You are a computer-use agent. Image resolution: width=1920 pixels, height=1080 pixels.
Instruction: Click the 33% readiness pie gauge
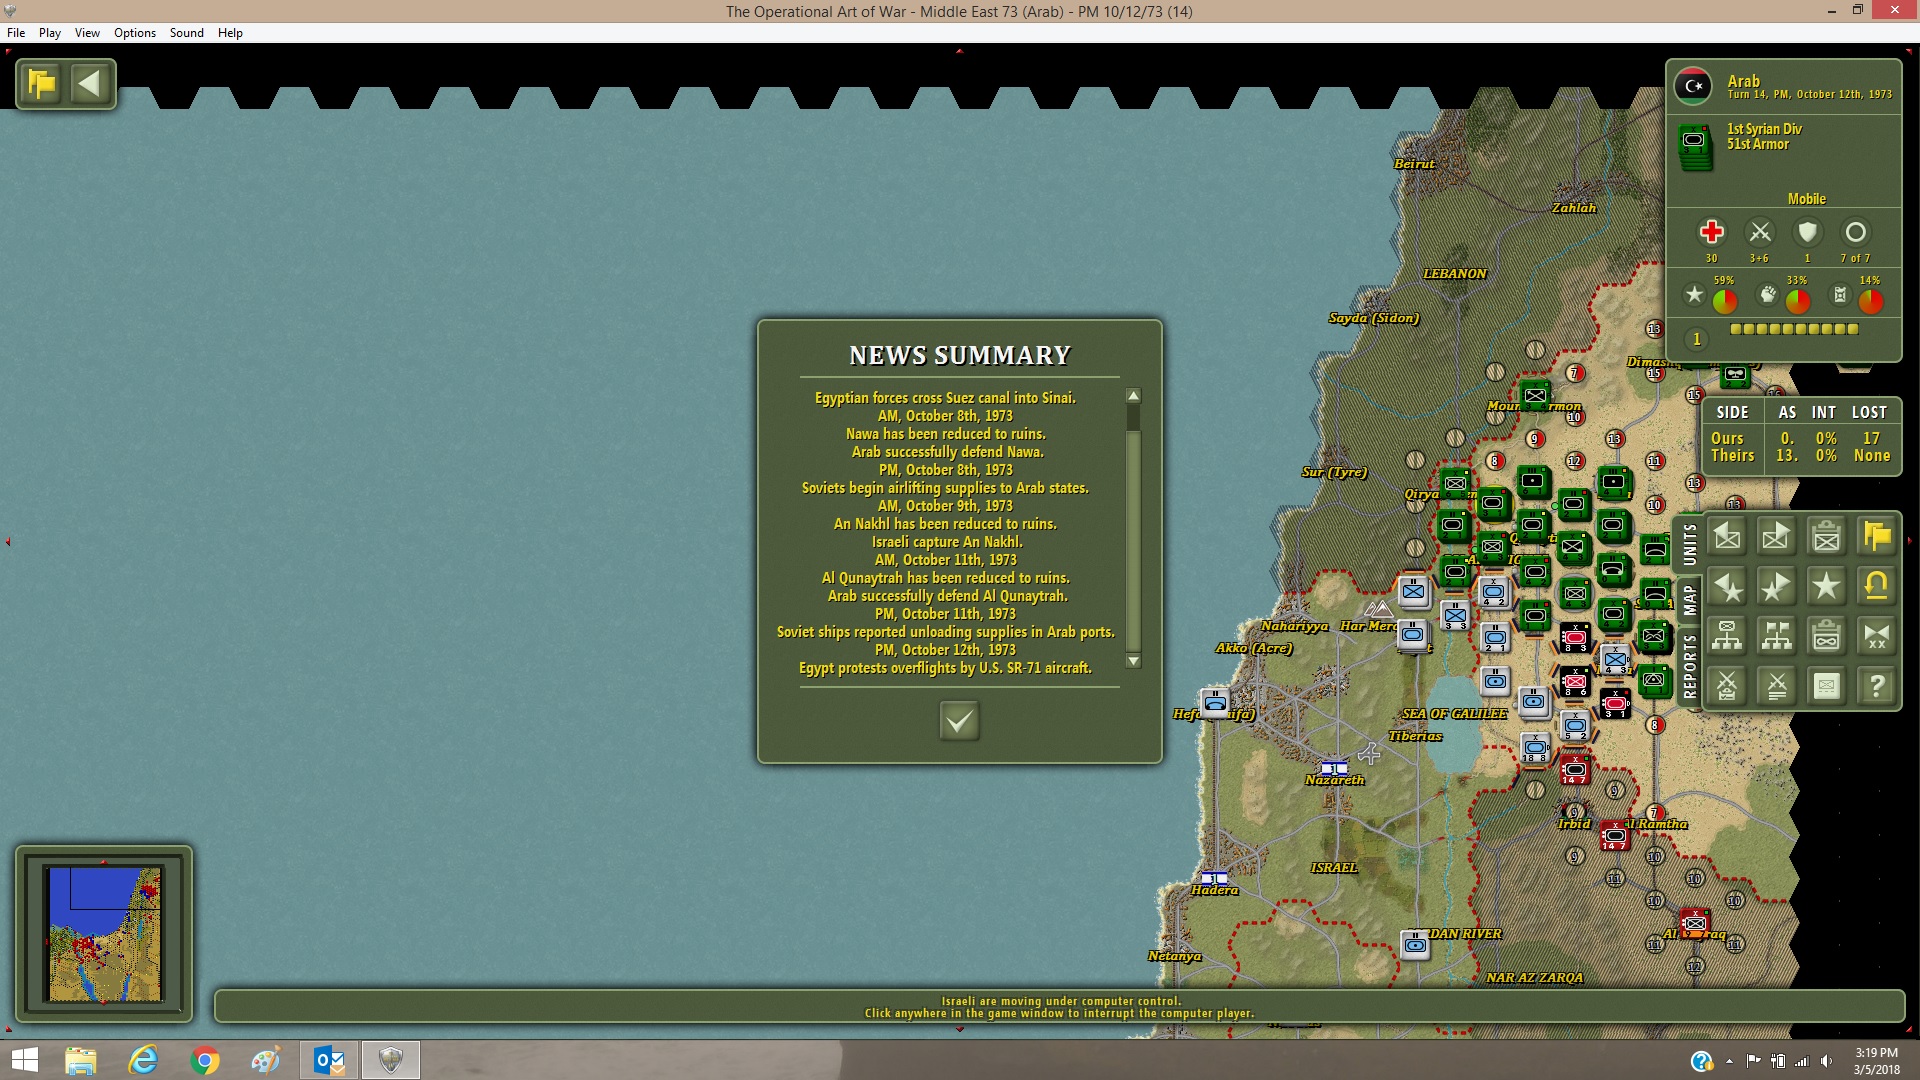(1797, 301)
